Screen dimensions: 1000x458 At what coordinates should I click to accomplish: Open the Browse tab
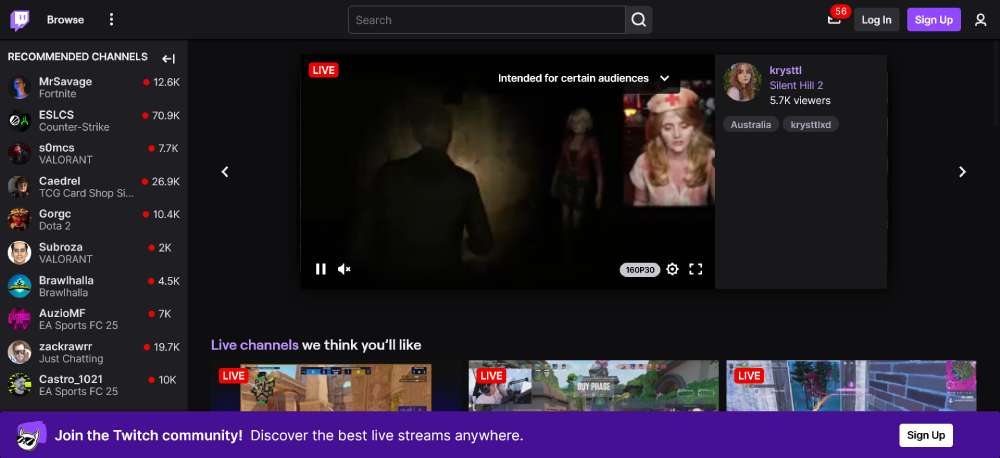point(65,20)
